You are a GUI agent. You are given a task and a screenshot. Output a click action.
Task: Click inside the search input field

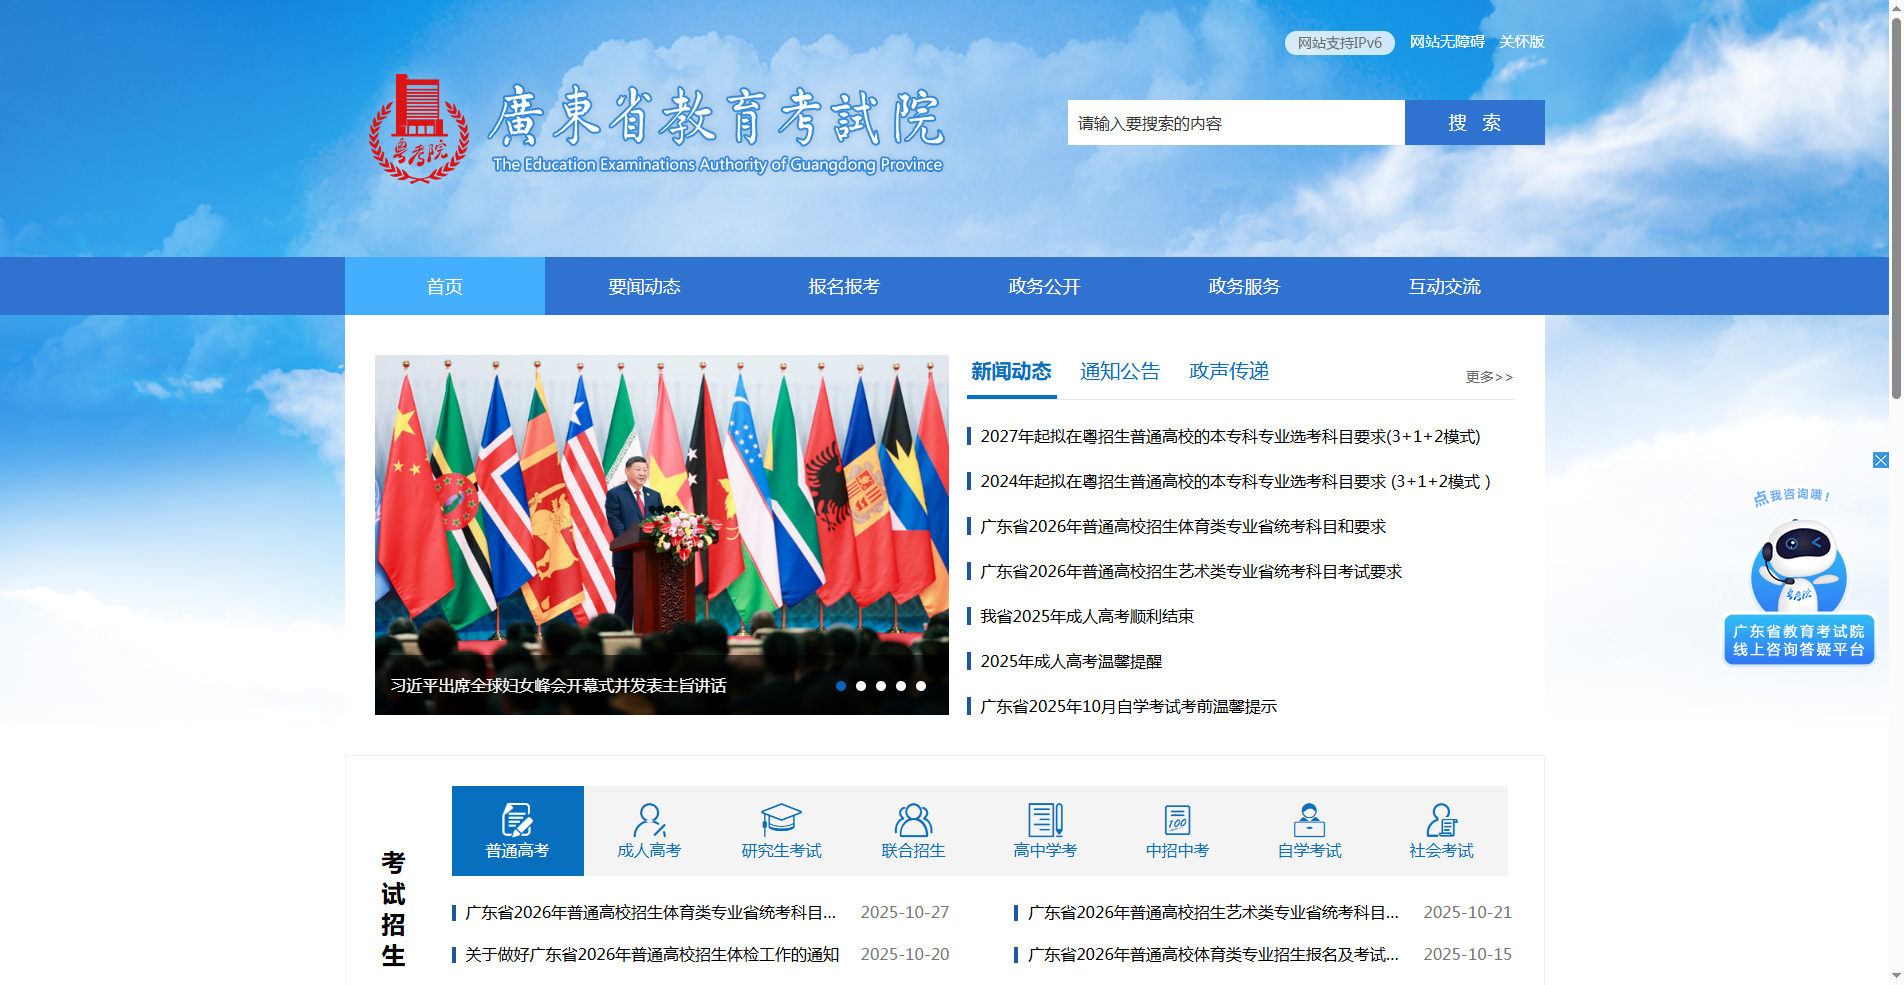coord(1230,122)
